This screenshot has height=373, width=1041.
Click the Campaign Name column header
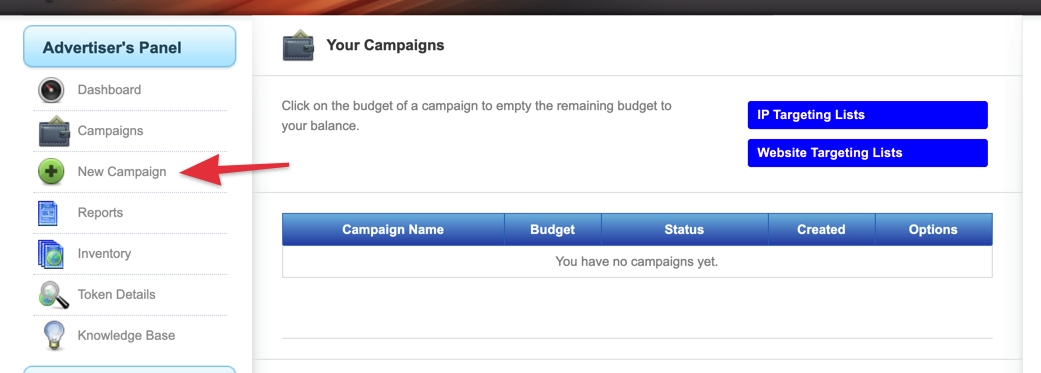393,230
